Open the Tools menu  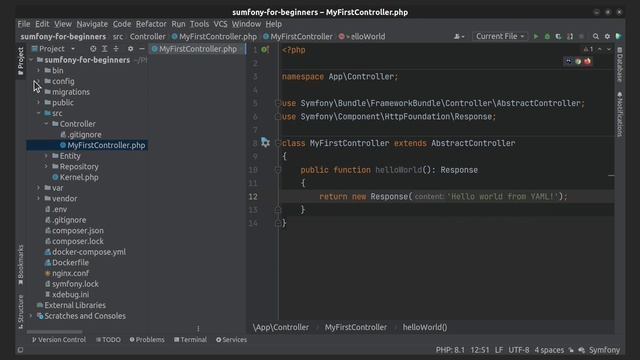click(x=199, y=24)
